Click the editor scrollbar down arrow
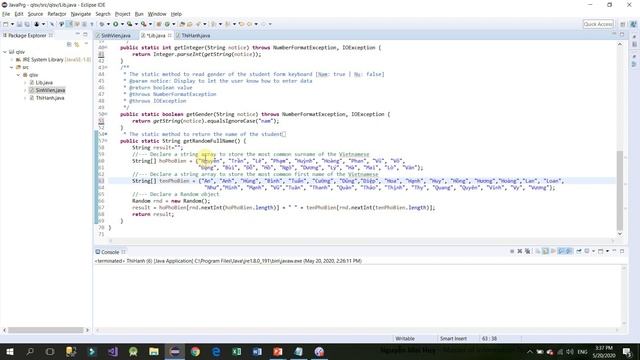 coord(620,234)
